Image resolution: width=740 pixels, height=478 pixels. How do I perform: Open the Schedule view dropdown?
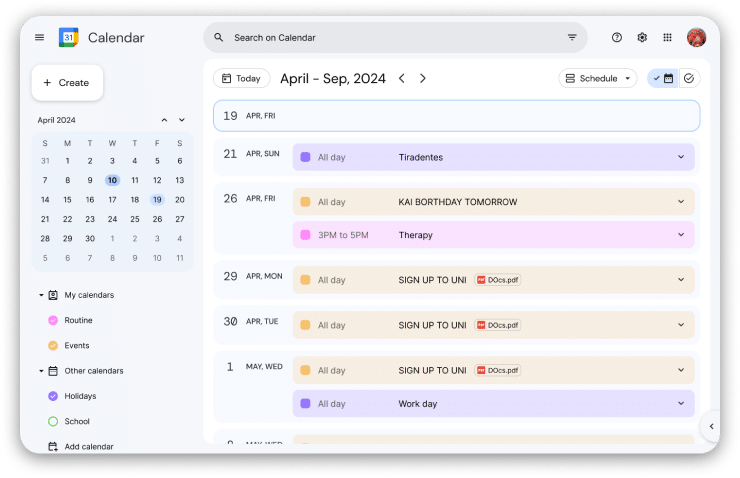597,78
